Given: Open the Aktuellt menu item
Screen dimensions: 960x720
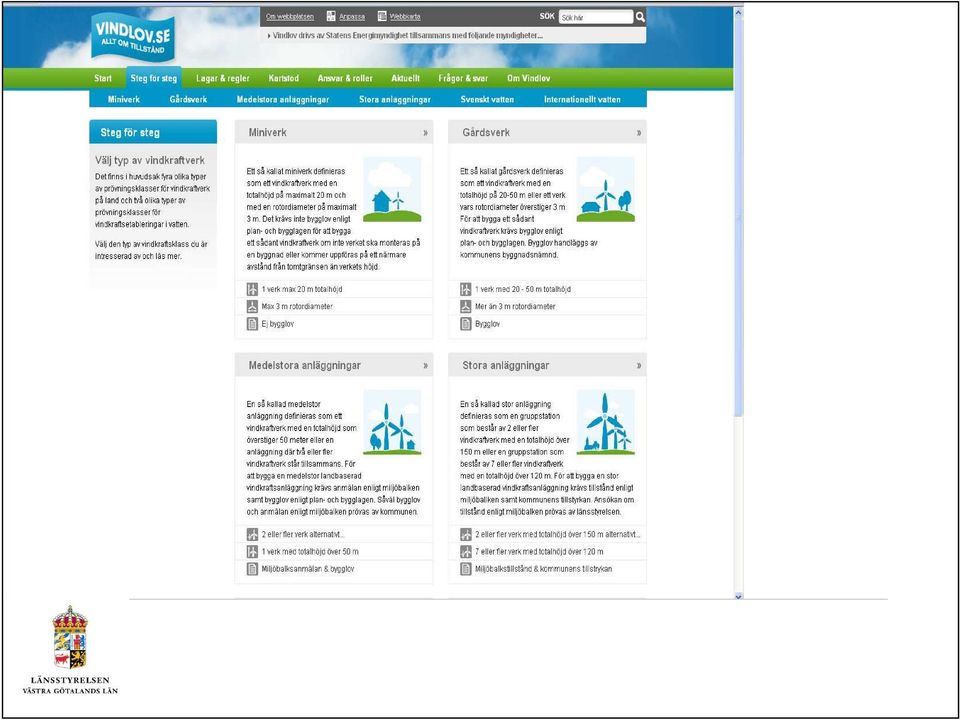Looking at the screenshot, I should [406, 78].
